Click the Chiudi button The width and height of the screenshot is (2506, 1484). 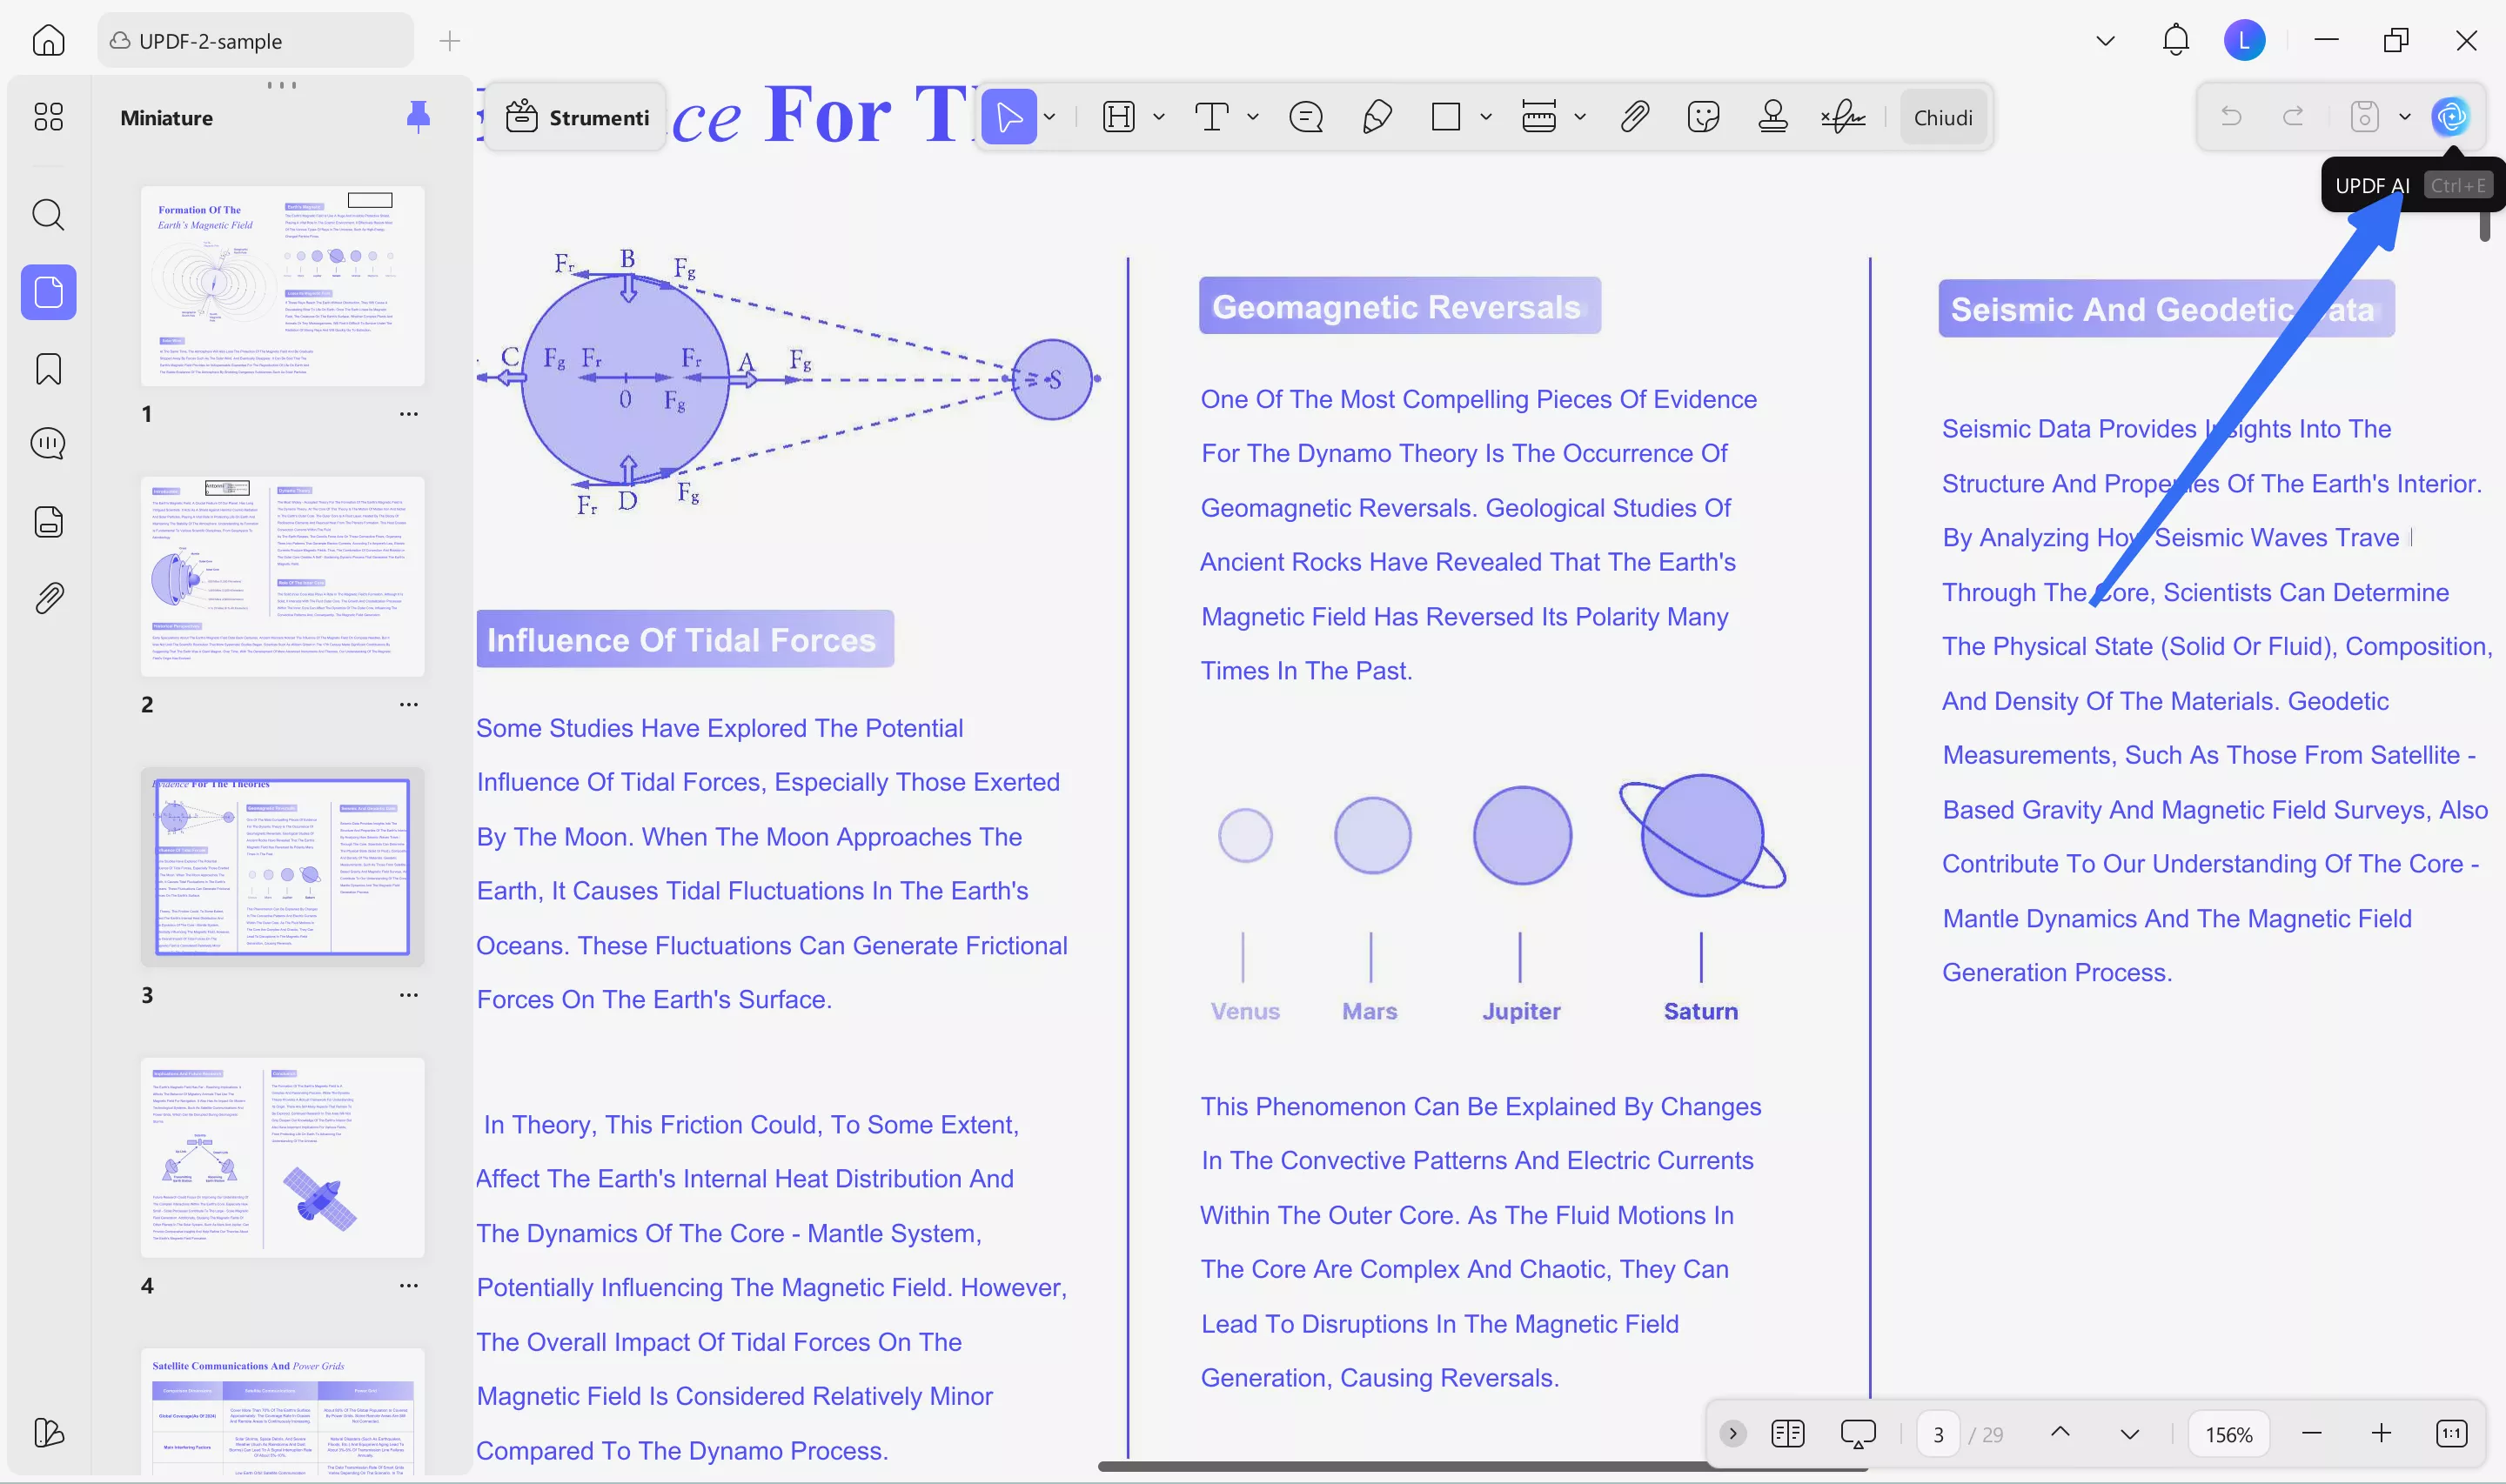1942,117
